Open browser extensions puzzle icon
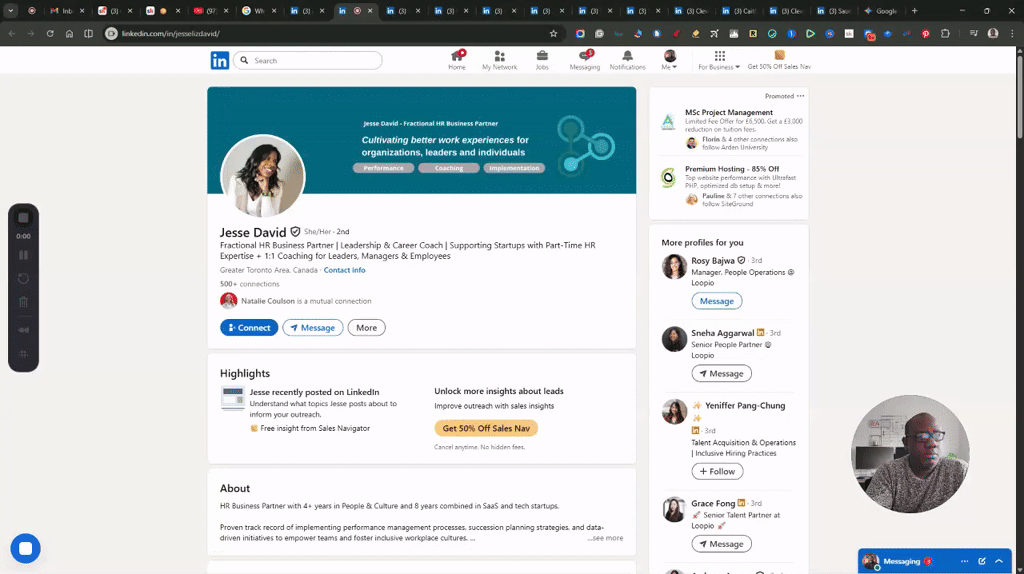Viewport: 1024px width, 574px height. tap(945, 33)
